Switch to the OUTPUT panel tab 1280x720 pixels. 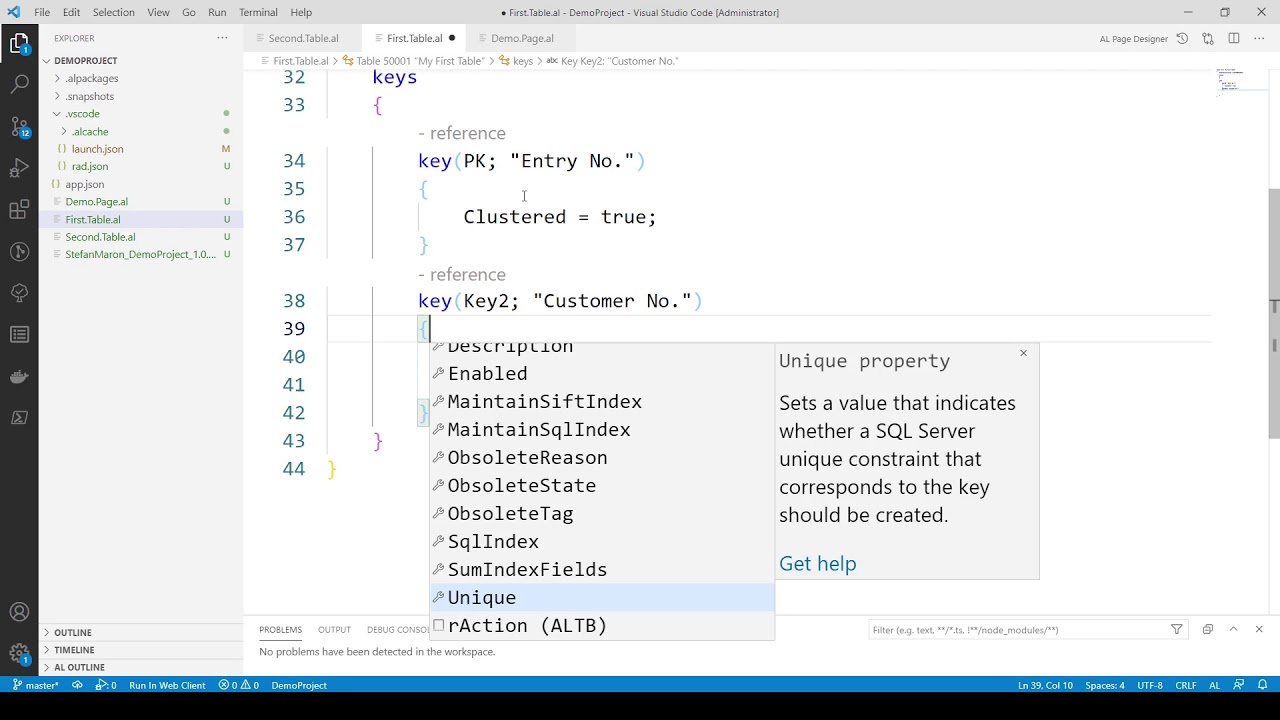tap(334, 630)
